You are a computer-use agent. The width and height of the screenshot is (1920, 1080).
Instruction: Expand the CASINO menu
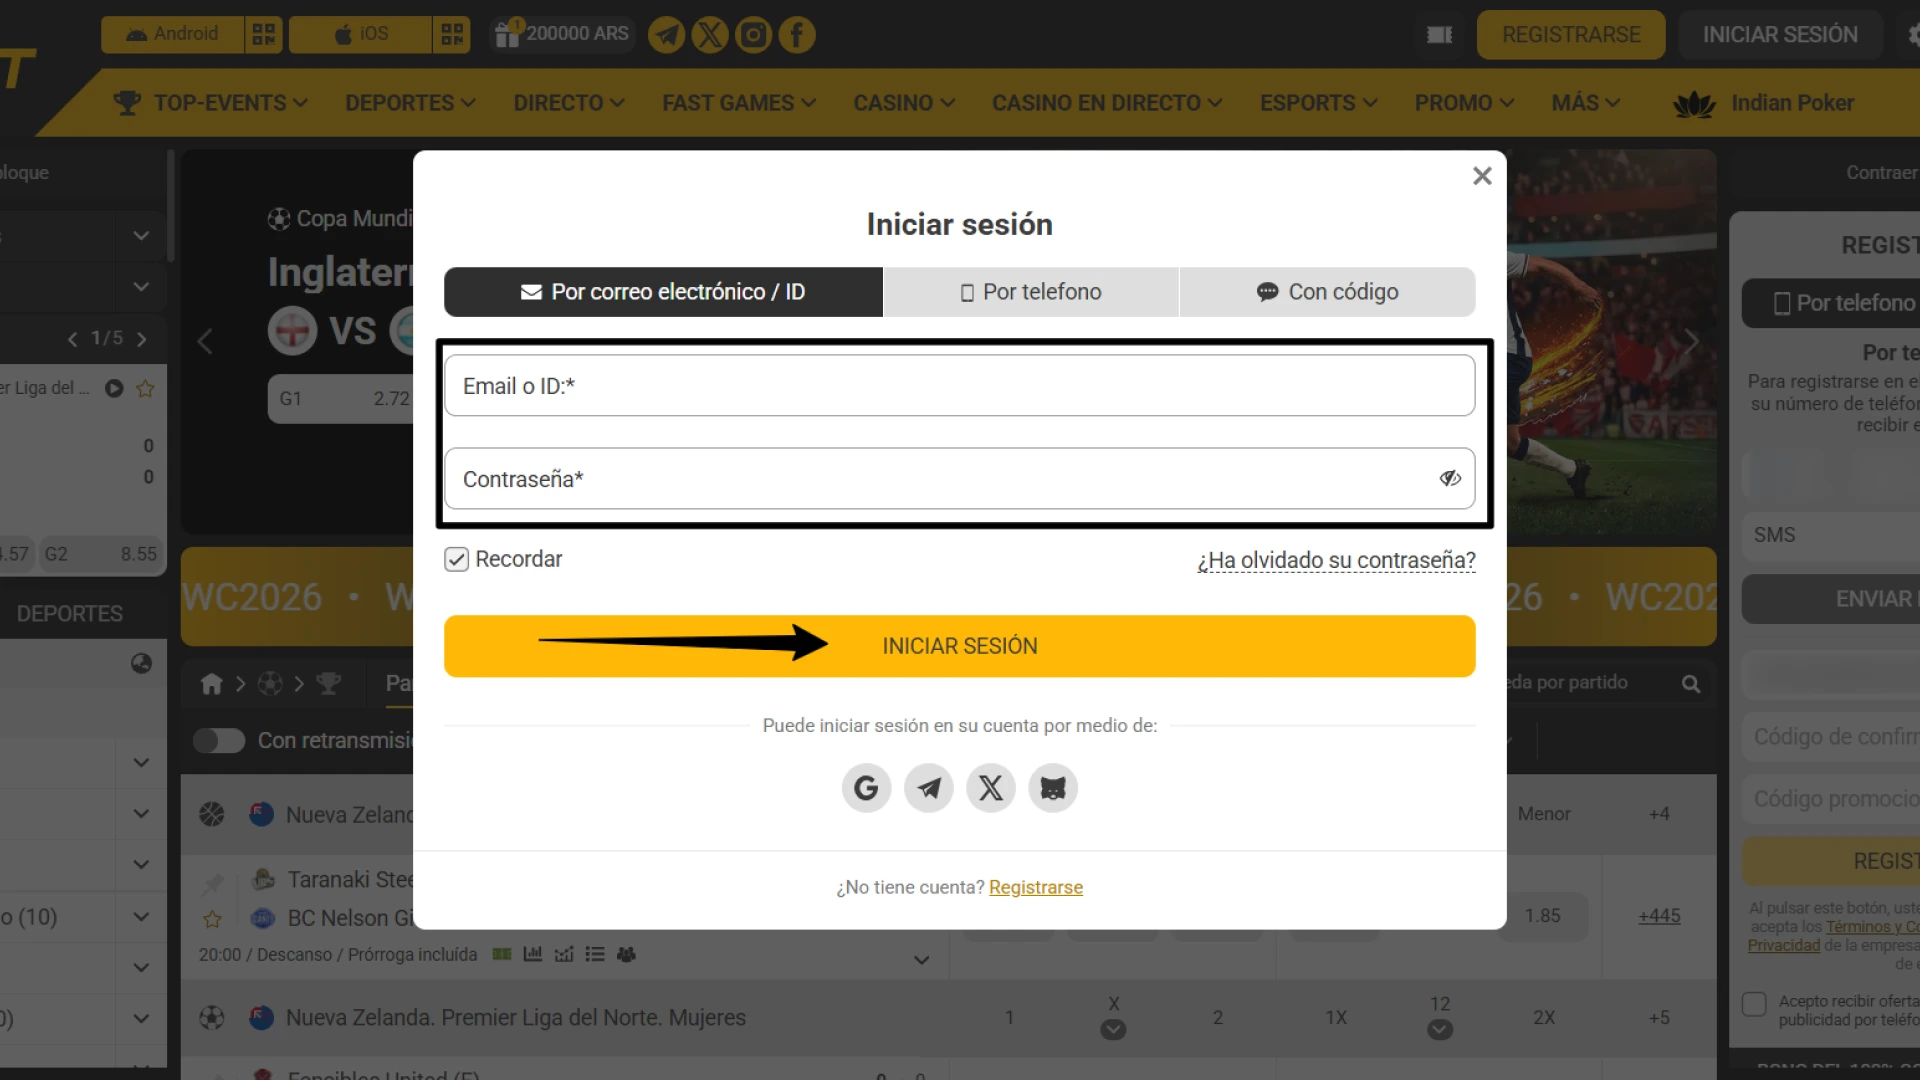[x=904, y=103]
